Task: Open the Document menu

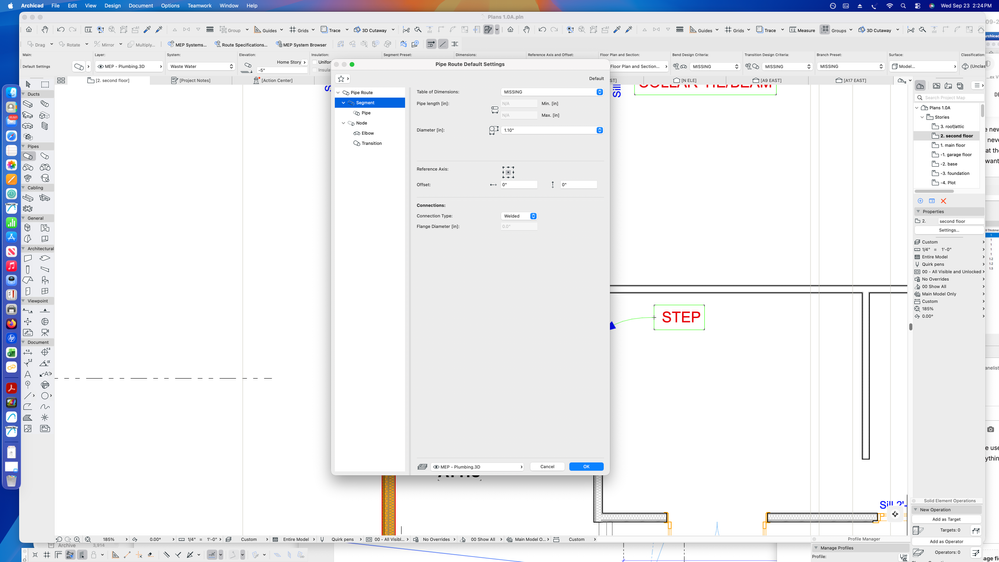Action: pos(141,5)
